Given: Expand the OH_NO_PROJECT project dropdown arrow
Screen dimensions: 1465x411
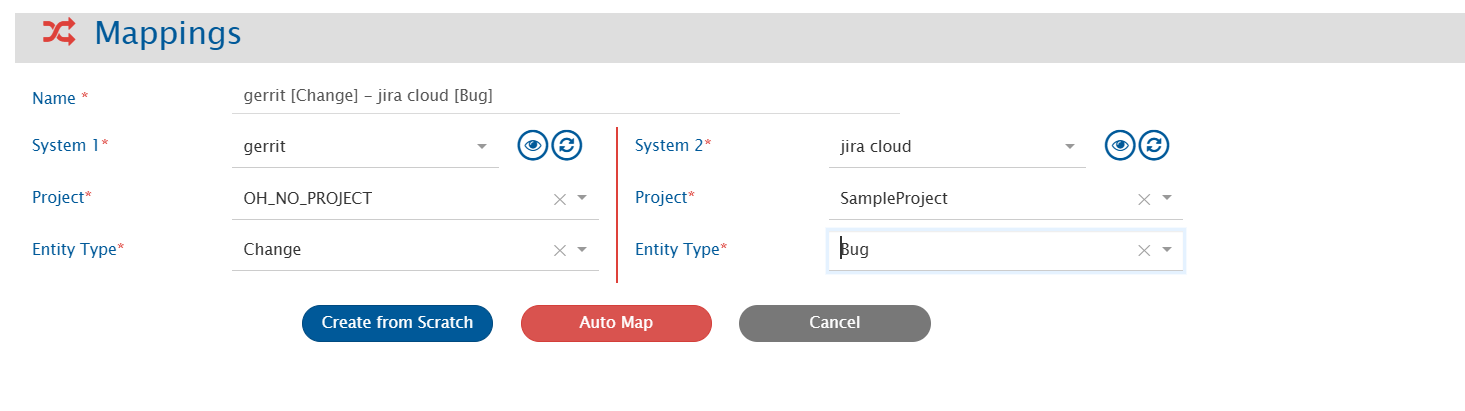Looking at the screenshot, I should tap(582, 198).
